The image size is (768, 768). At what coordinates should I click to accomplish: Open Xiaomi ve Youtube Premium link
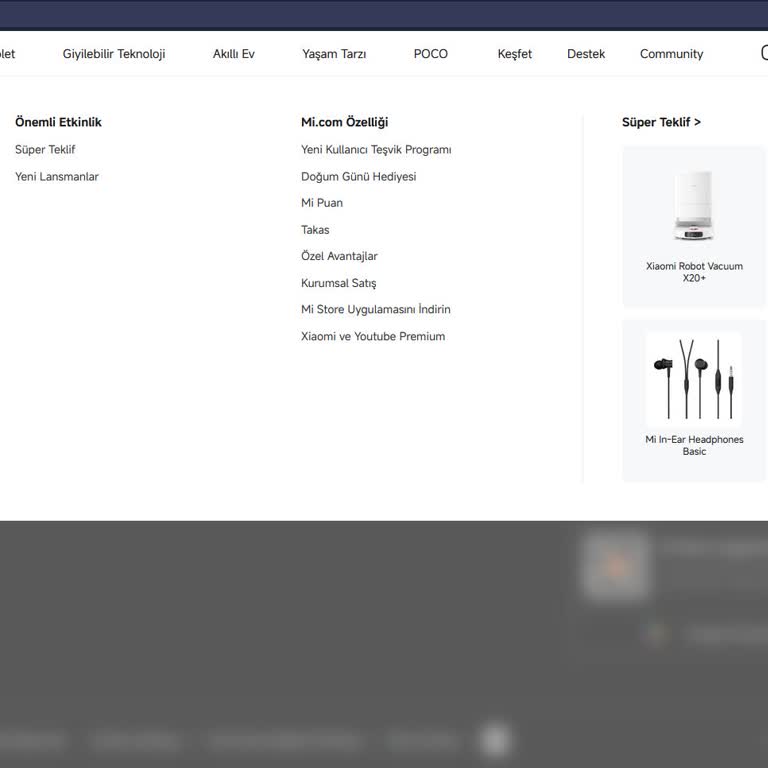coord(373,336)
